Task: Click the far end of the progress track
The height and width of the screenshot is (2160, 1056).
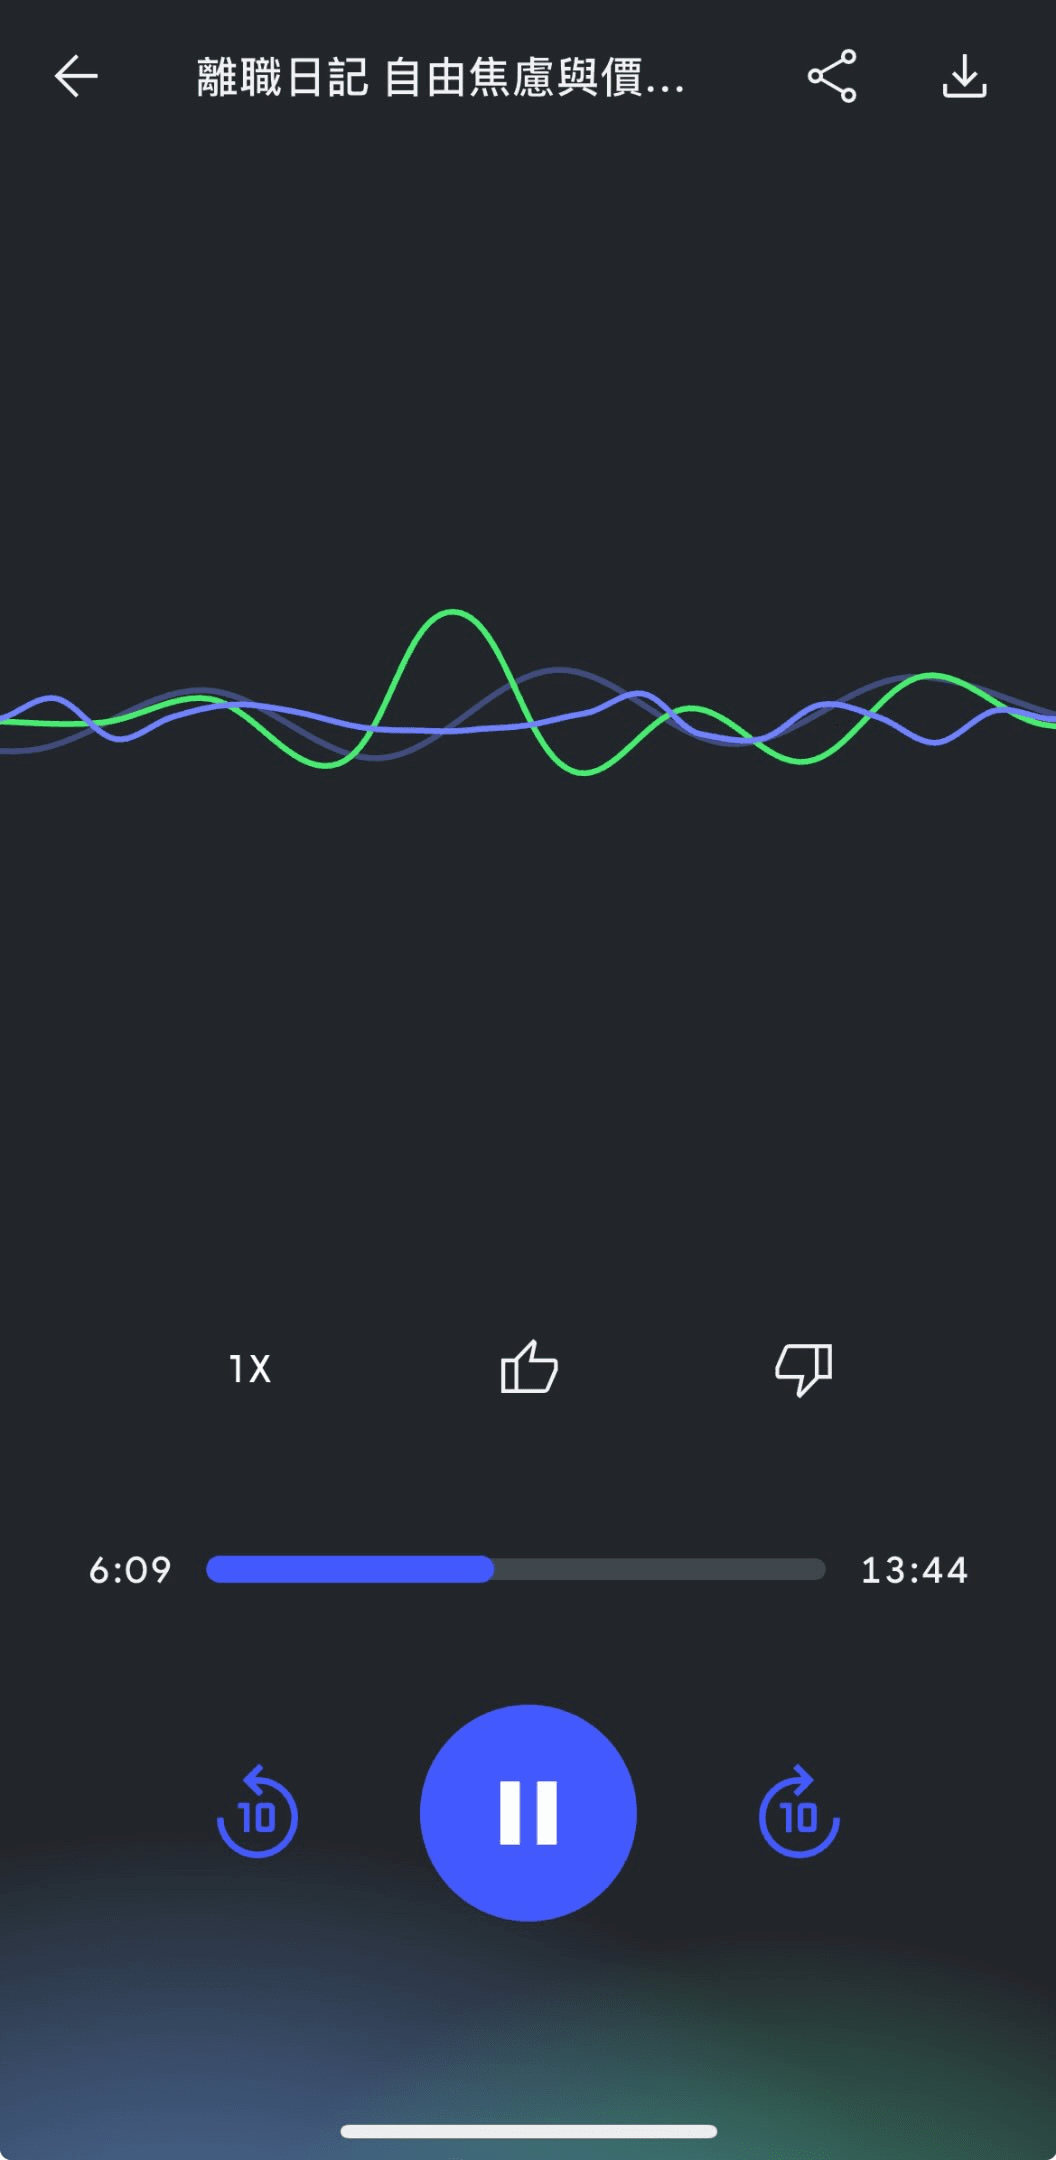Action: 820,1569
